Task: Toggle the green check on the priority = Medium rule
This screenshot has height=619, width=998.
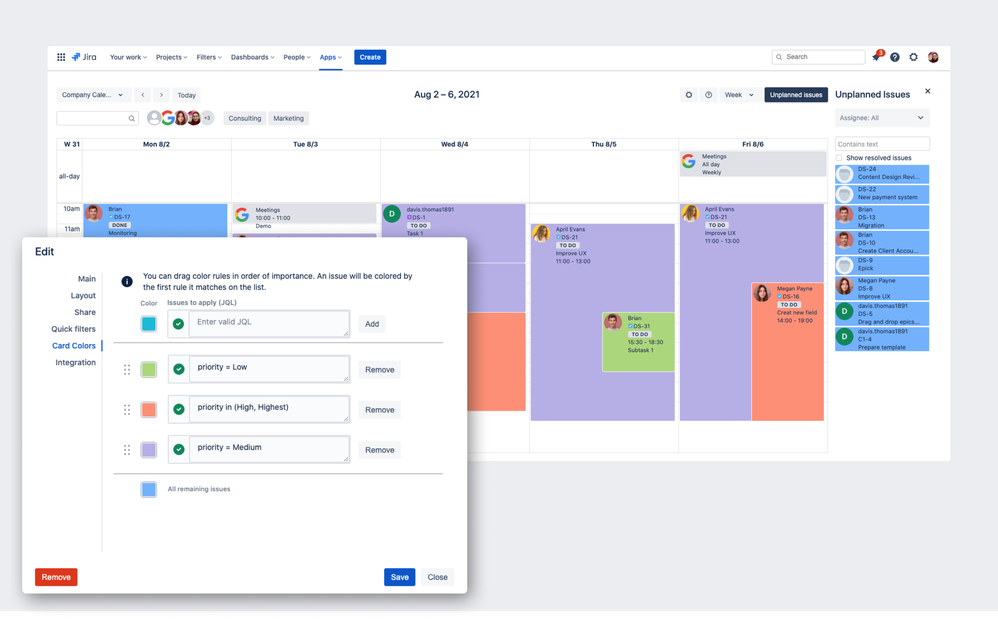Action: point(177,449)
